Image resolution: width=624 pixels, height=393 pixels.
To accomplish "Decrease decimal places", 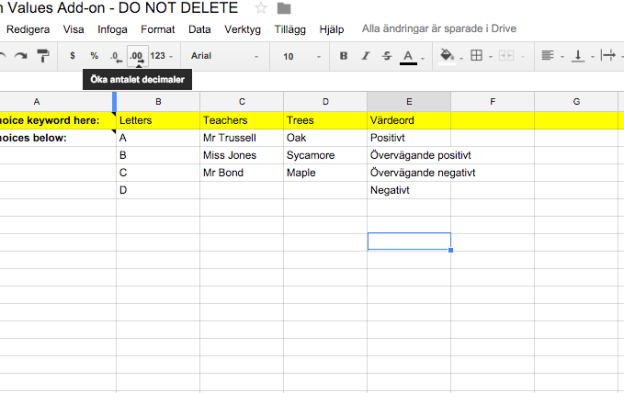I will (x=116, y=56).
